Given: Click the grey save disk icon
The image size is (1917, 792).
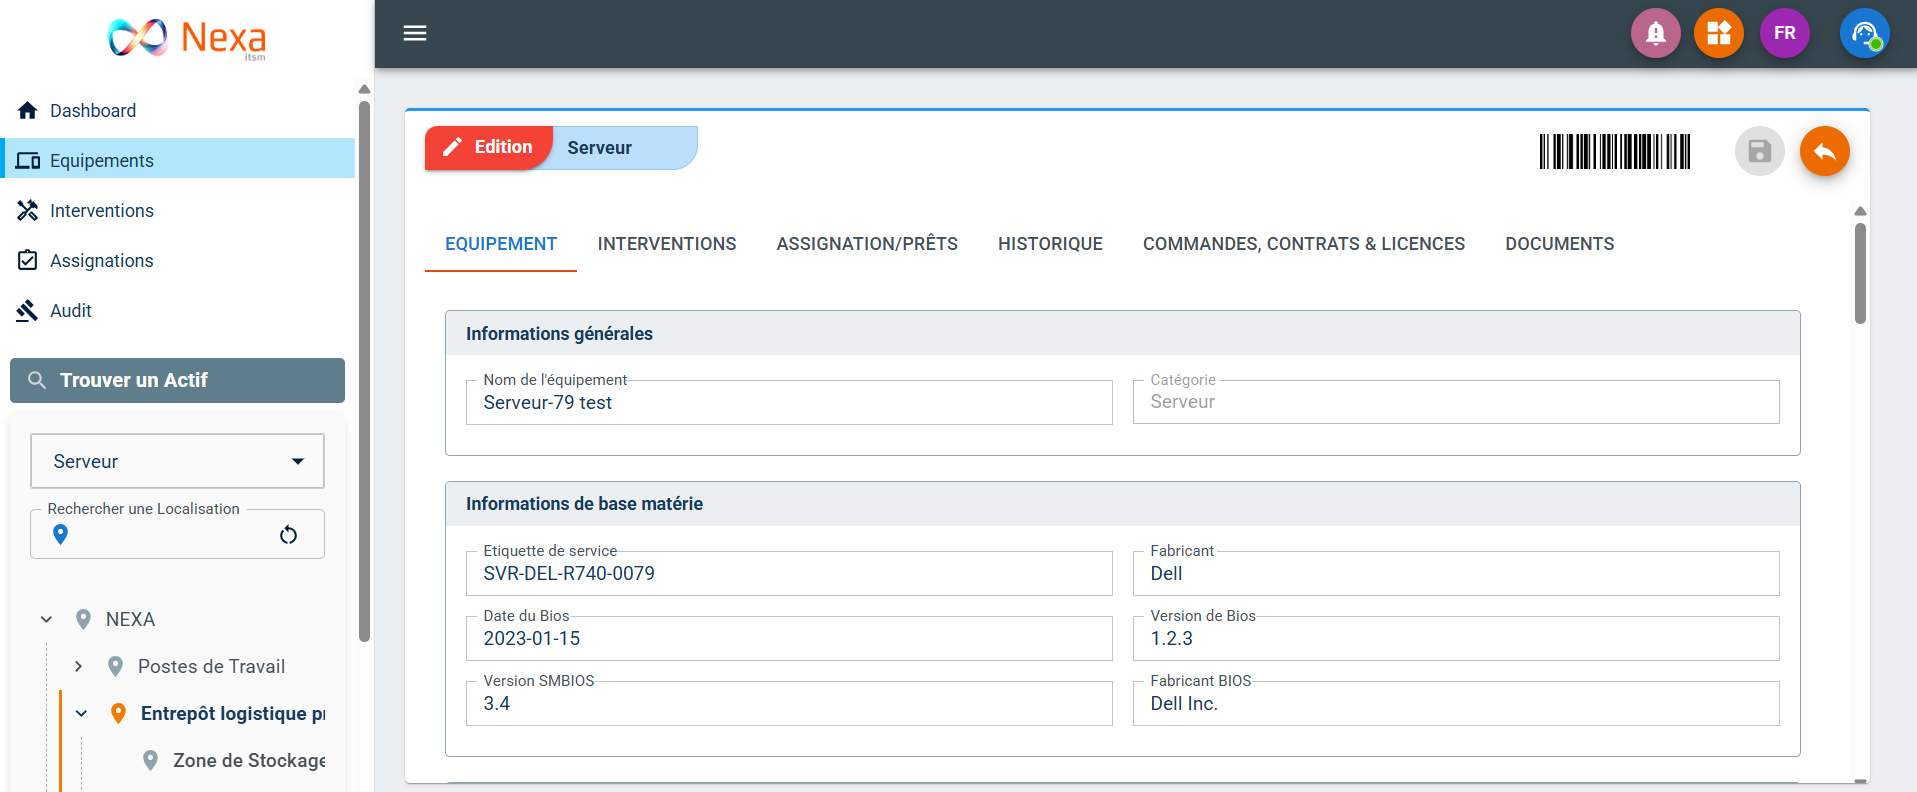Looking at the screenshot, I should coord(1759,152).
